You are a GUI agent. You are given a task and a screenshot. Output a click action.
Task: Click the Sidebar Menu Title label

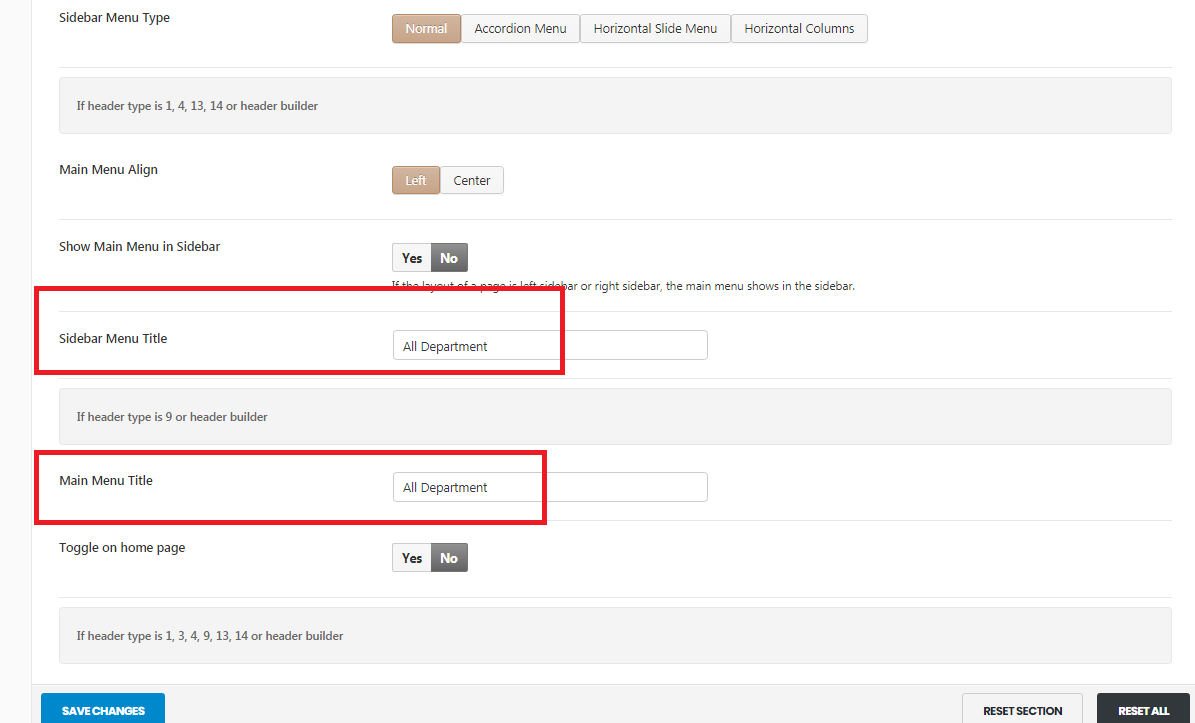tap(113, 338)
